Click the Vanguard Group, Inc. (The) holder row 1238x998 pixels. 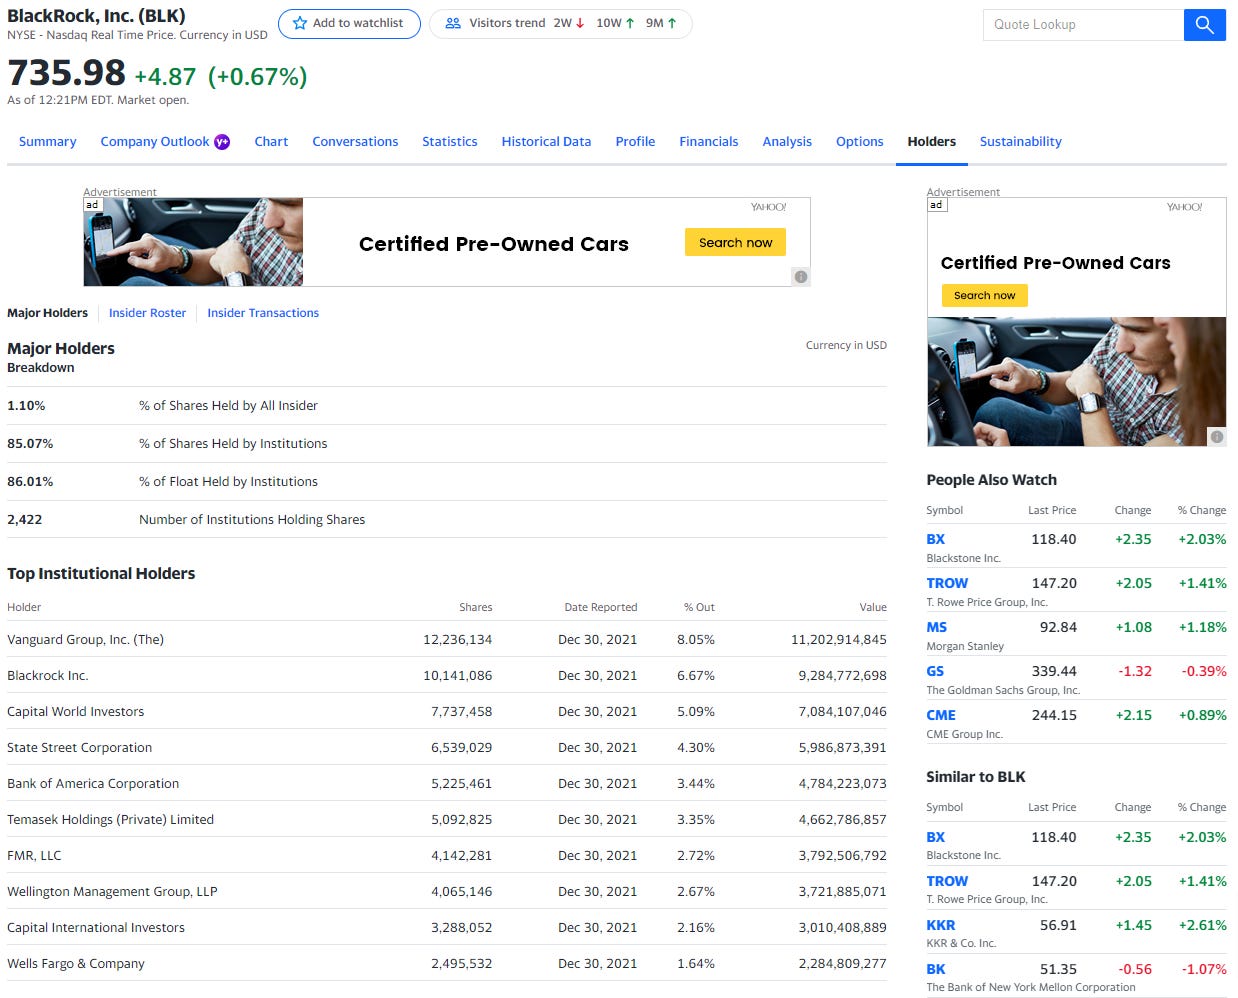447,639
